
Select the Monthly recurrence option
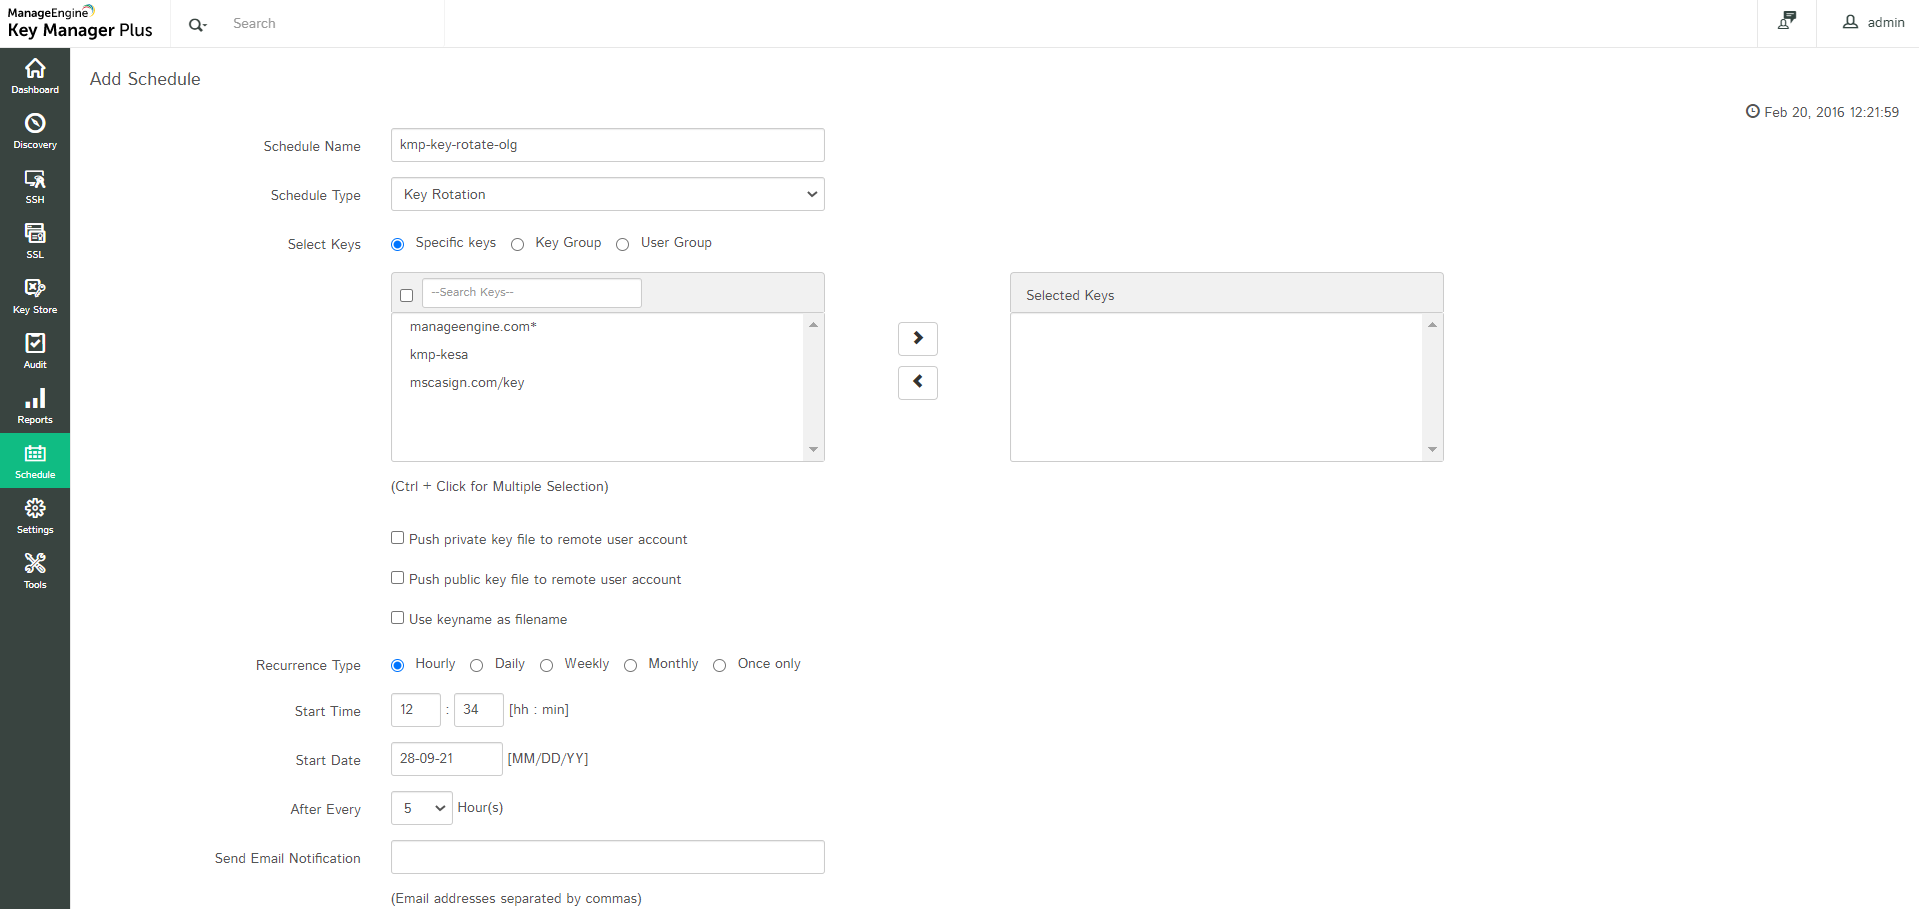tap(630, 665)
